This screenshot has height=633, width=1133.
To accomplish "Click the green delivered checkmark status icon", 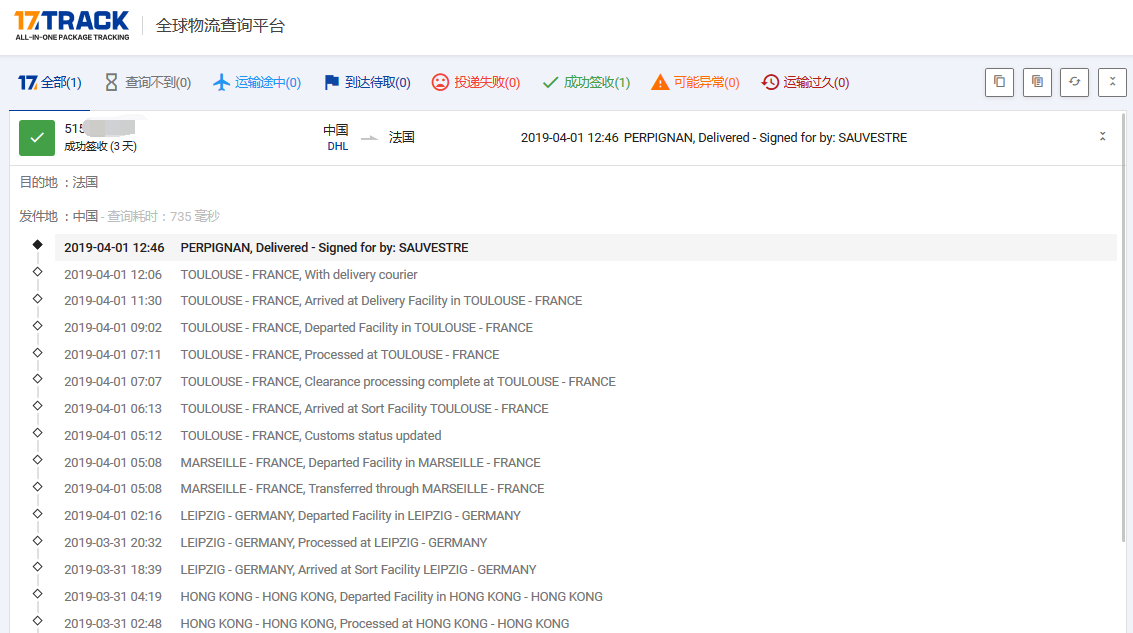I will pyautogui.click(x=37, y=138).
